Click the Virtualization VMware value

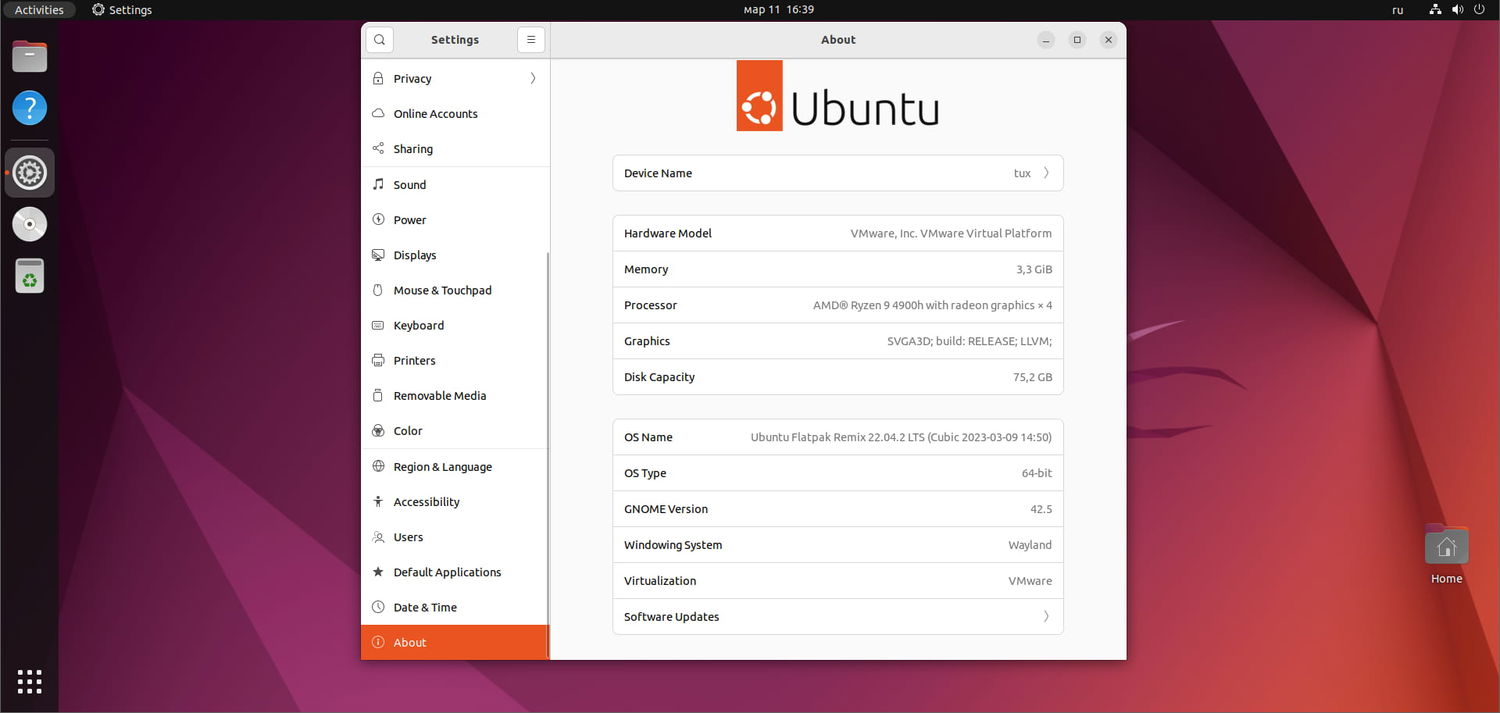(x=1030, y=581)
